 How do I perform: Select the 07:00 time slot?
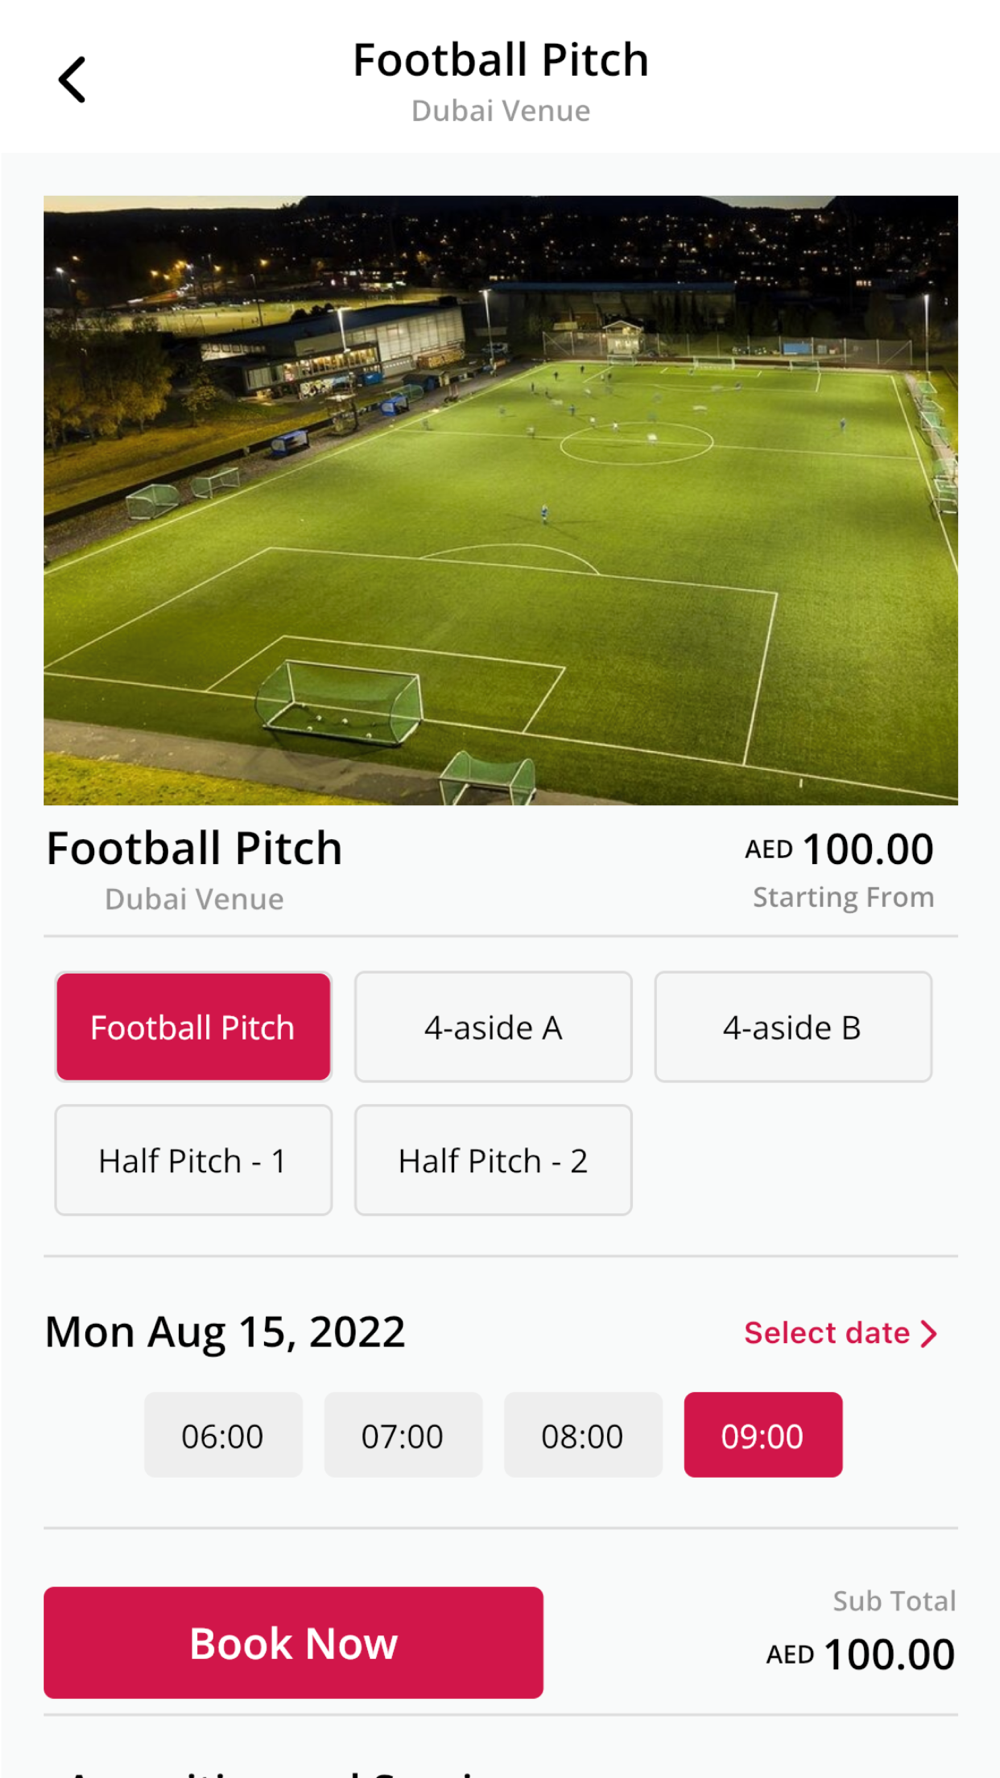403,1435
